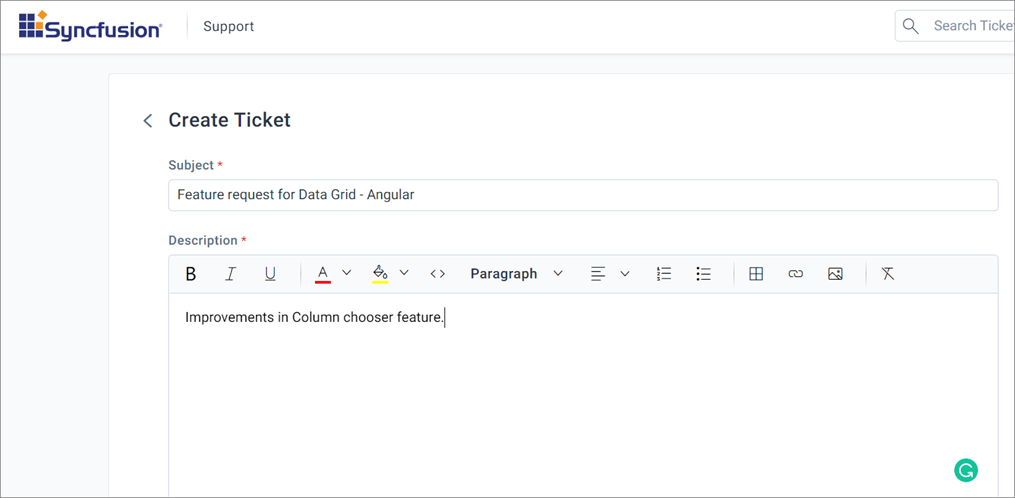Click the text alignment icon
The height and width of the screenshot is (498, 1015).
click(x=598, y=274)
